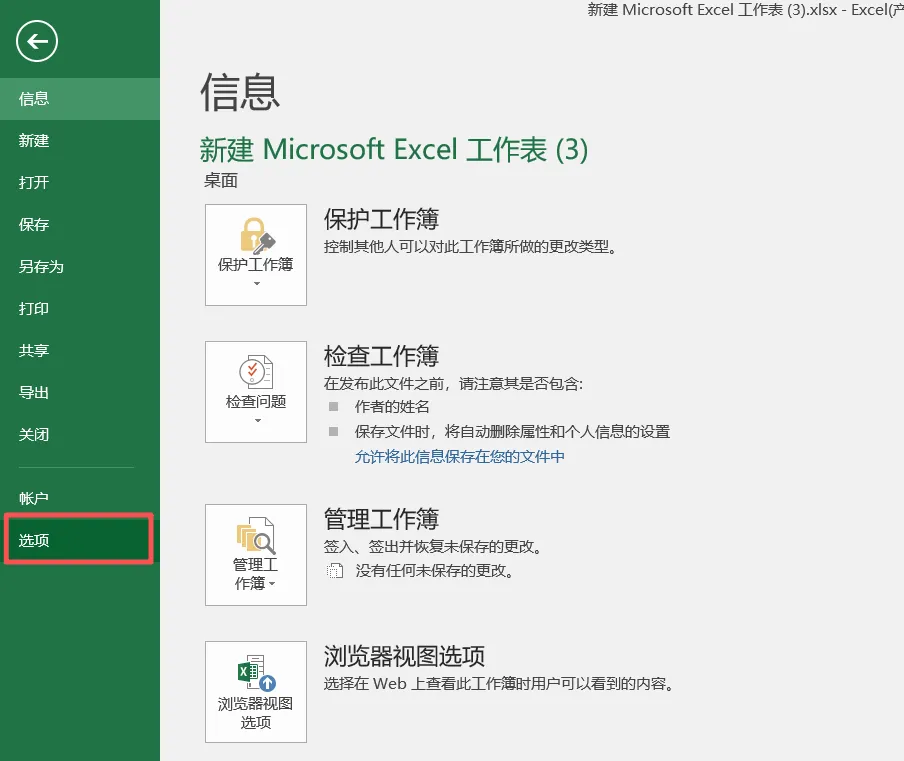
Task: Choose 导出 in the left panel
Action: pos(80,393)
